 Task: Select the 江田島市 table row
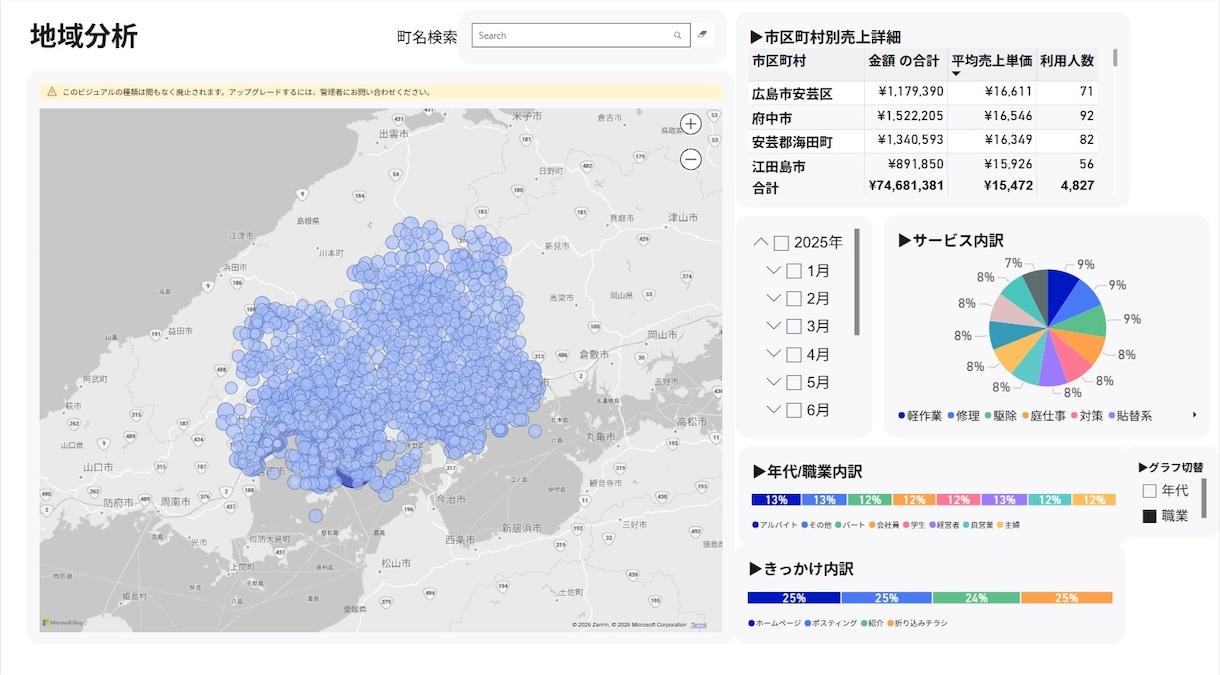[923, 165]
